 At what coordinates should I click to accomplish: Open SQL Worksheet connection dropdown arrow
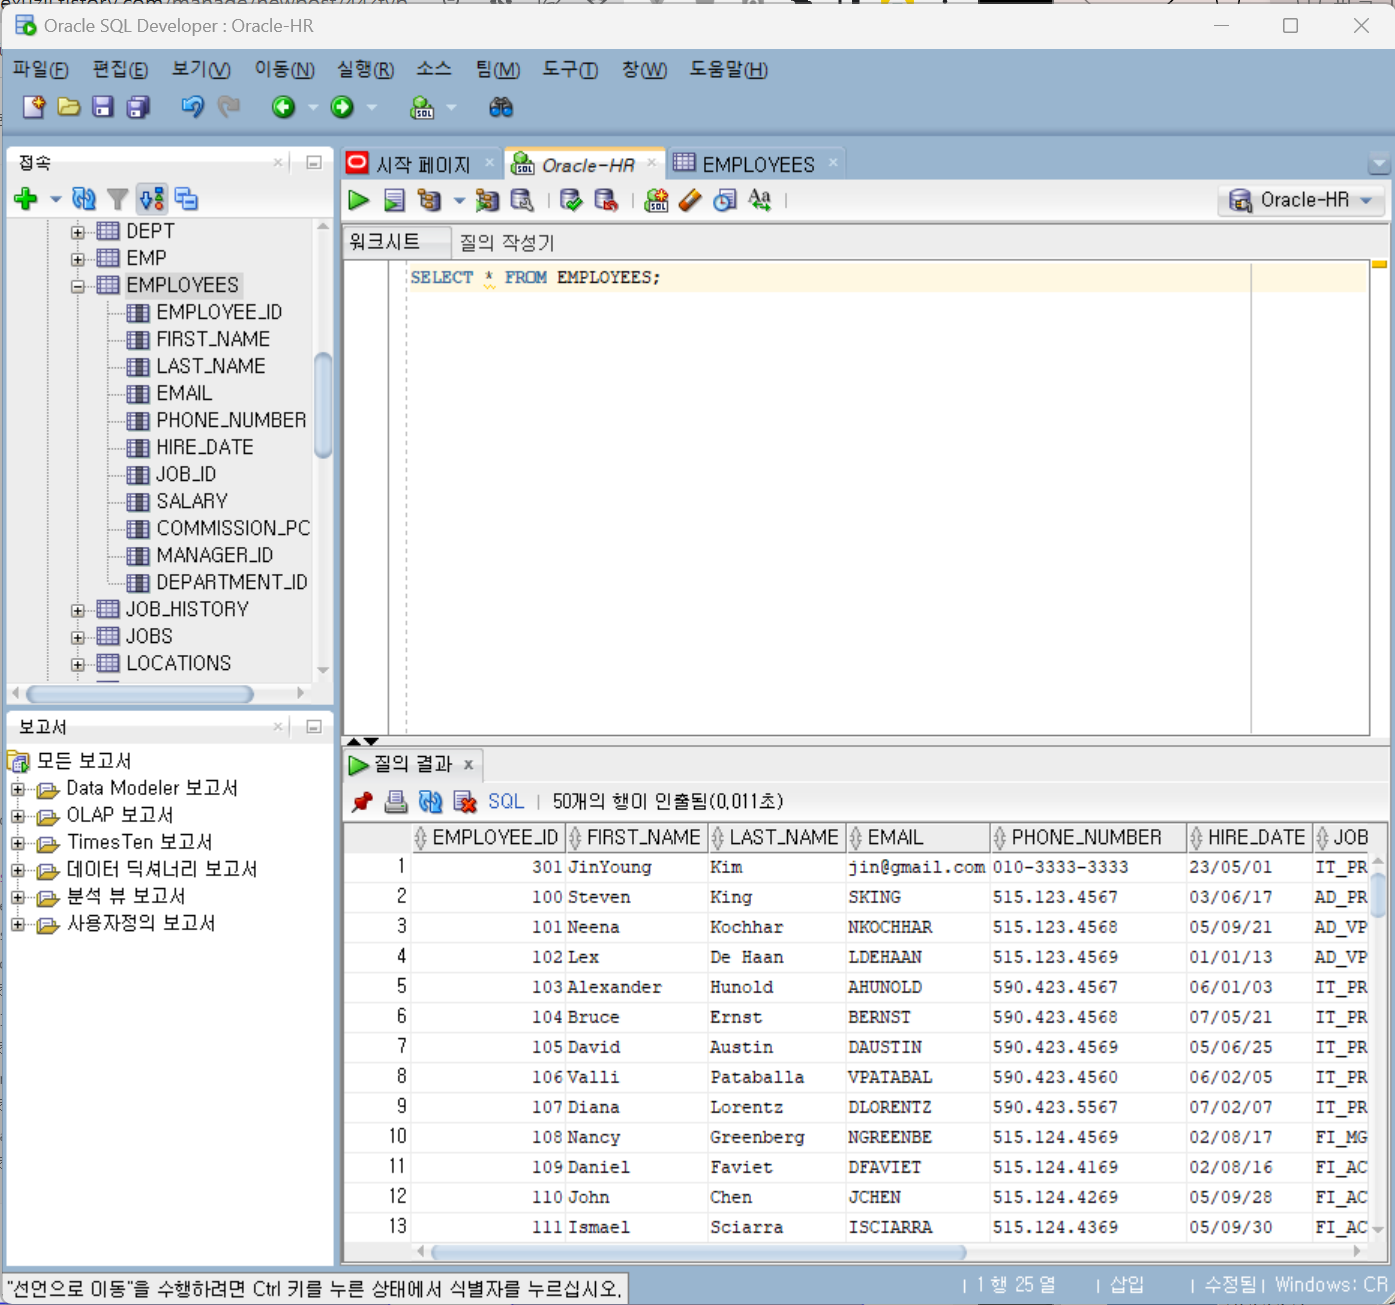click(x=451, y=107)
